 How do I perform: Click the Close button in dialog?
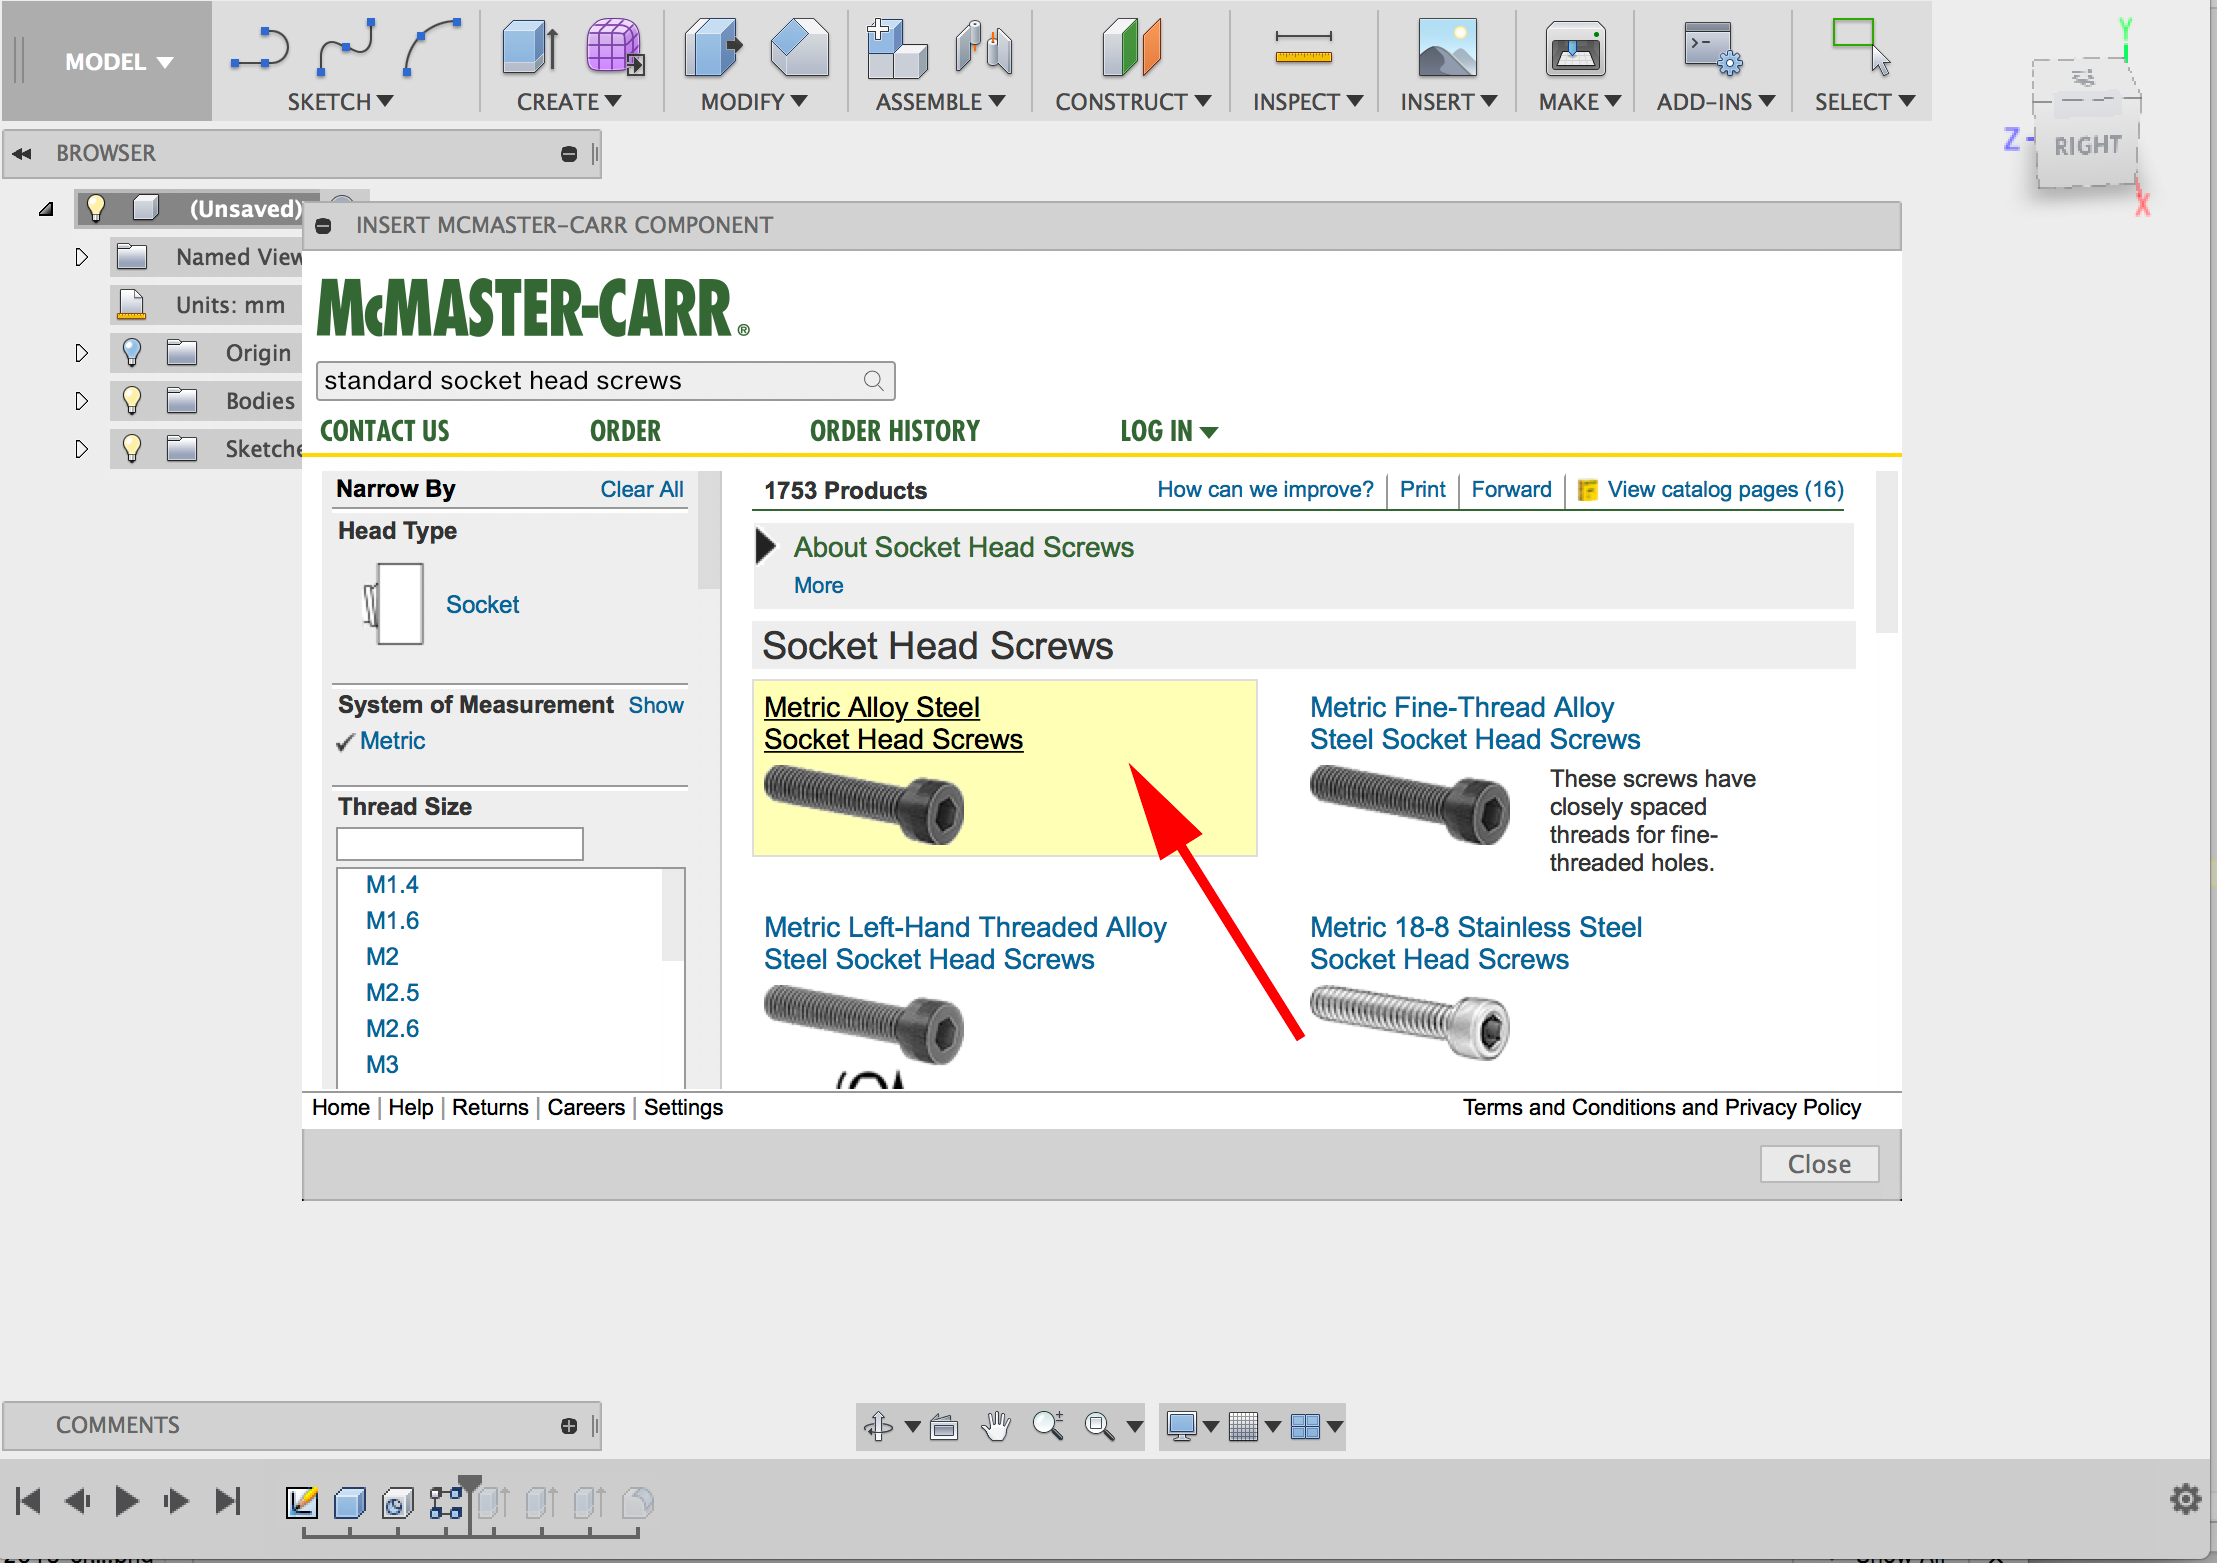pos(1819,1164)
